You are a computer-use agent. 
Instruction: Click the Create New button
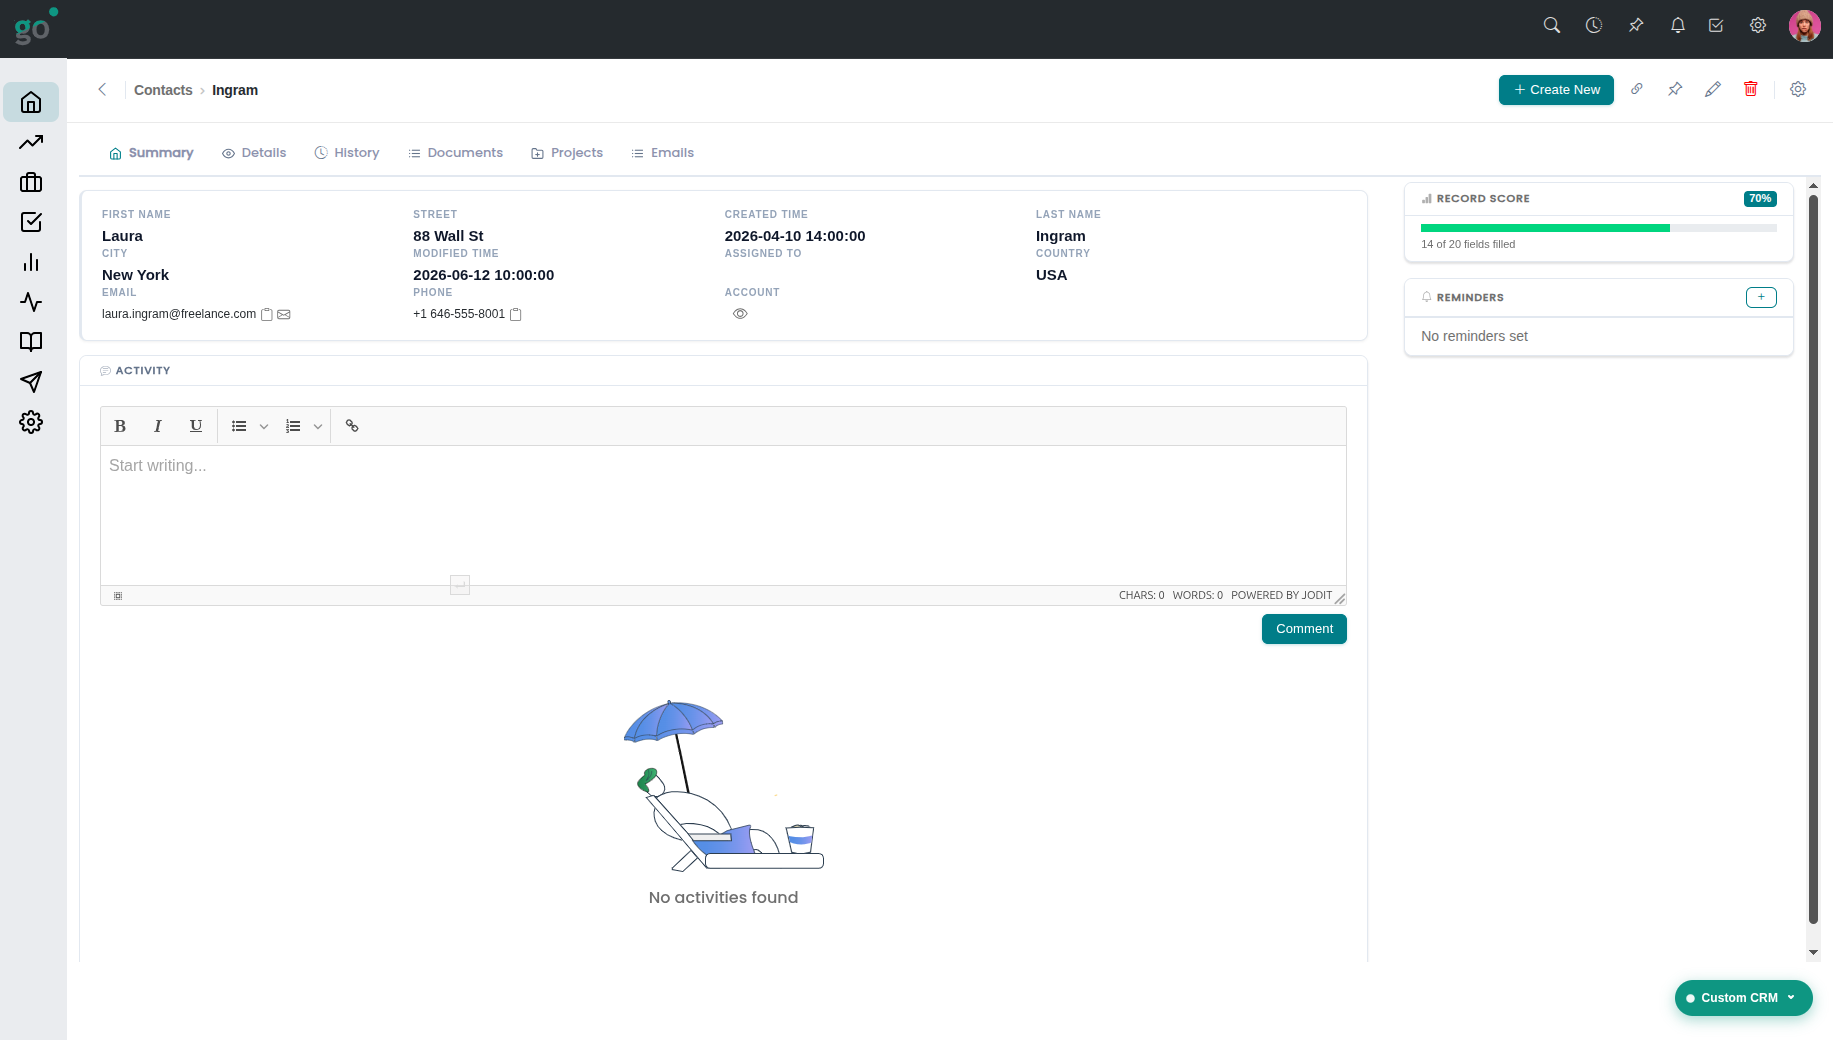point(1556,90)
